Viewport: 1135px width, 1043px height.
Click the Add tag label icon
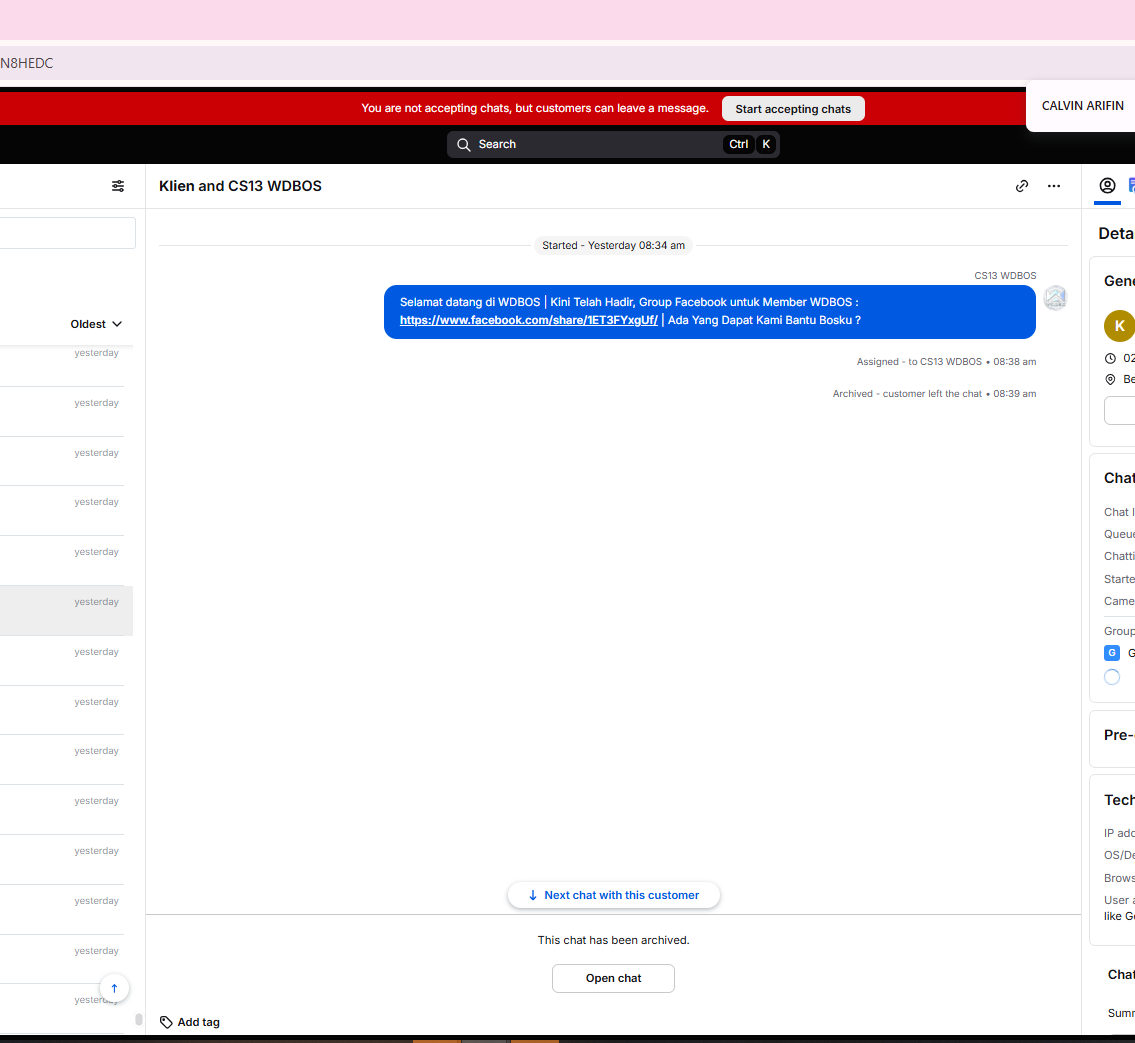pyautogui.click(x=166, y=1022)
